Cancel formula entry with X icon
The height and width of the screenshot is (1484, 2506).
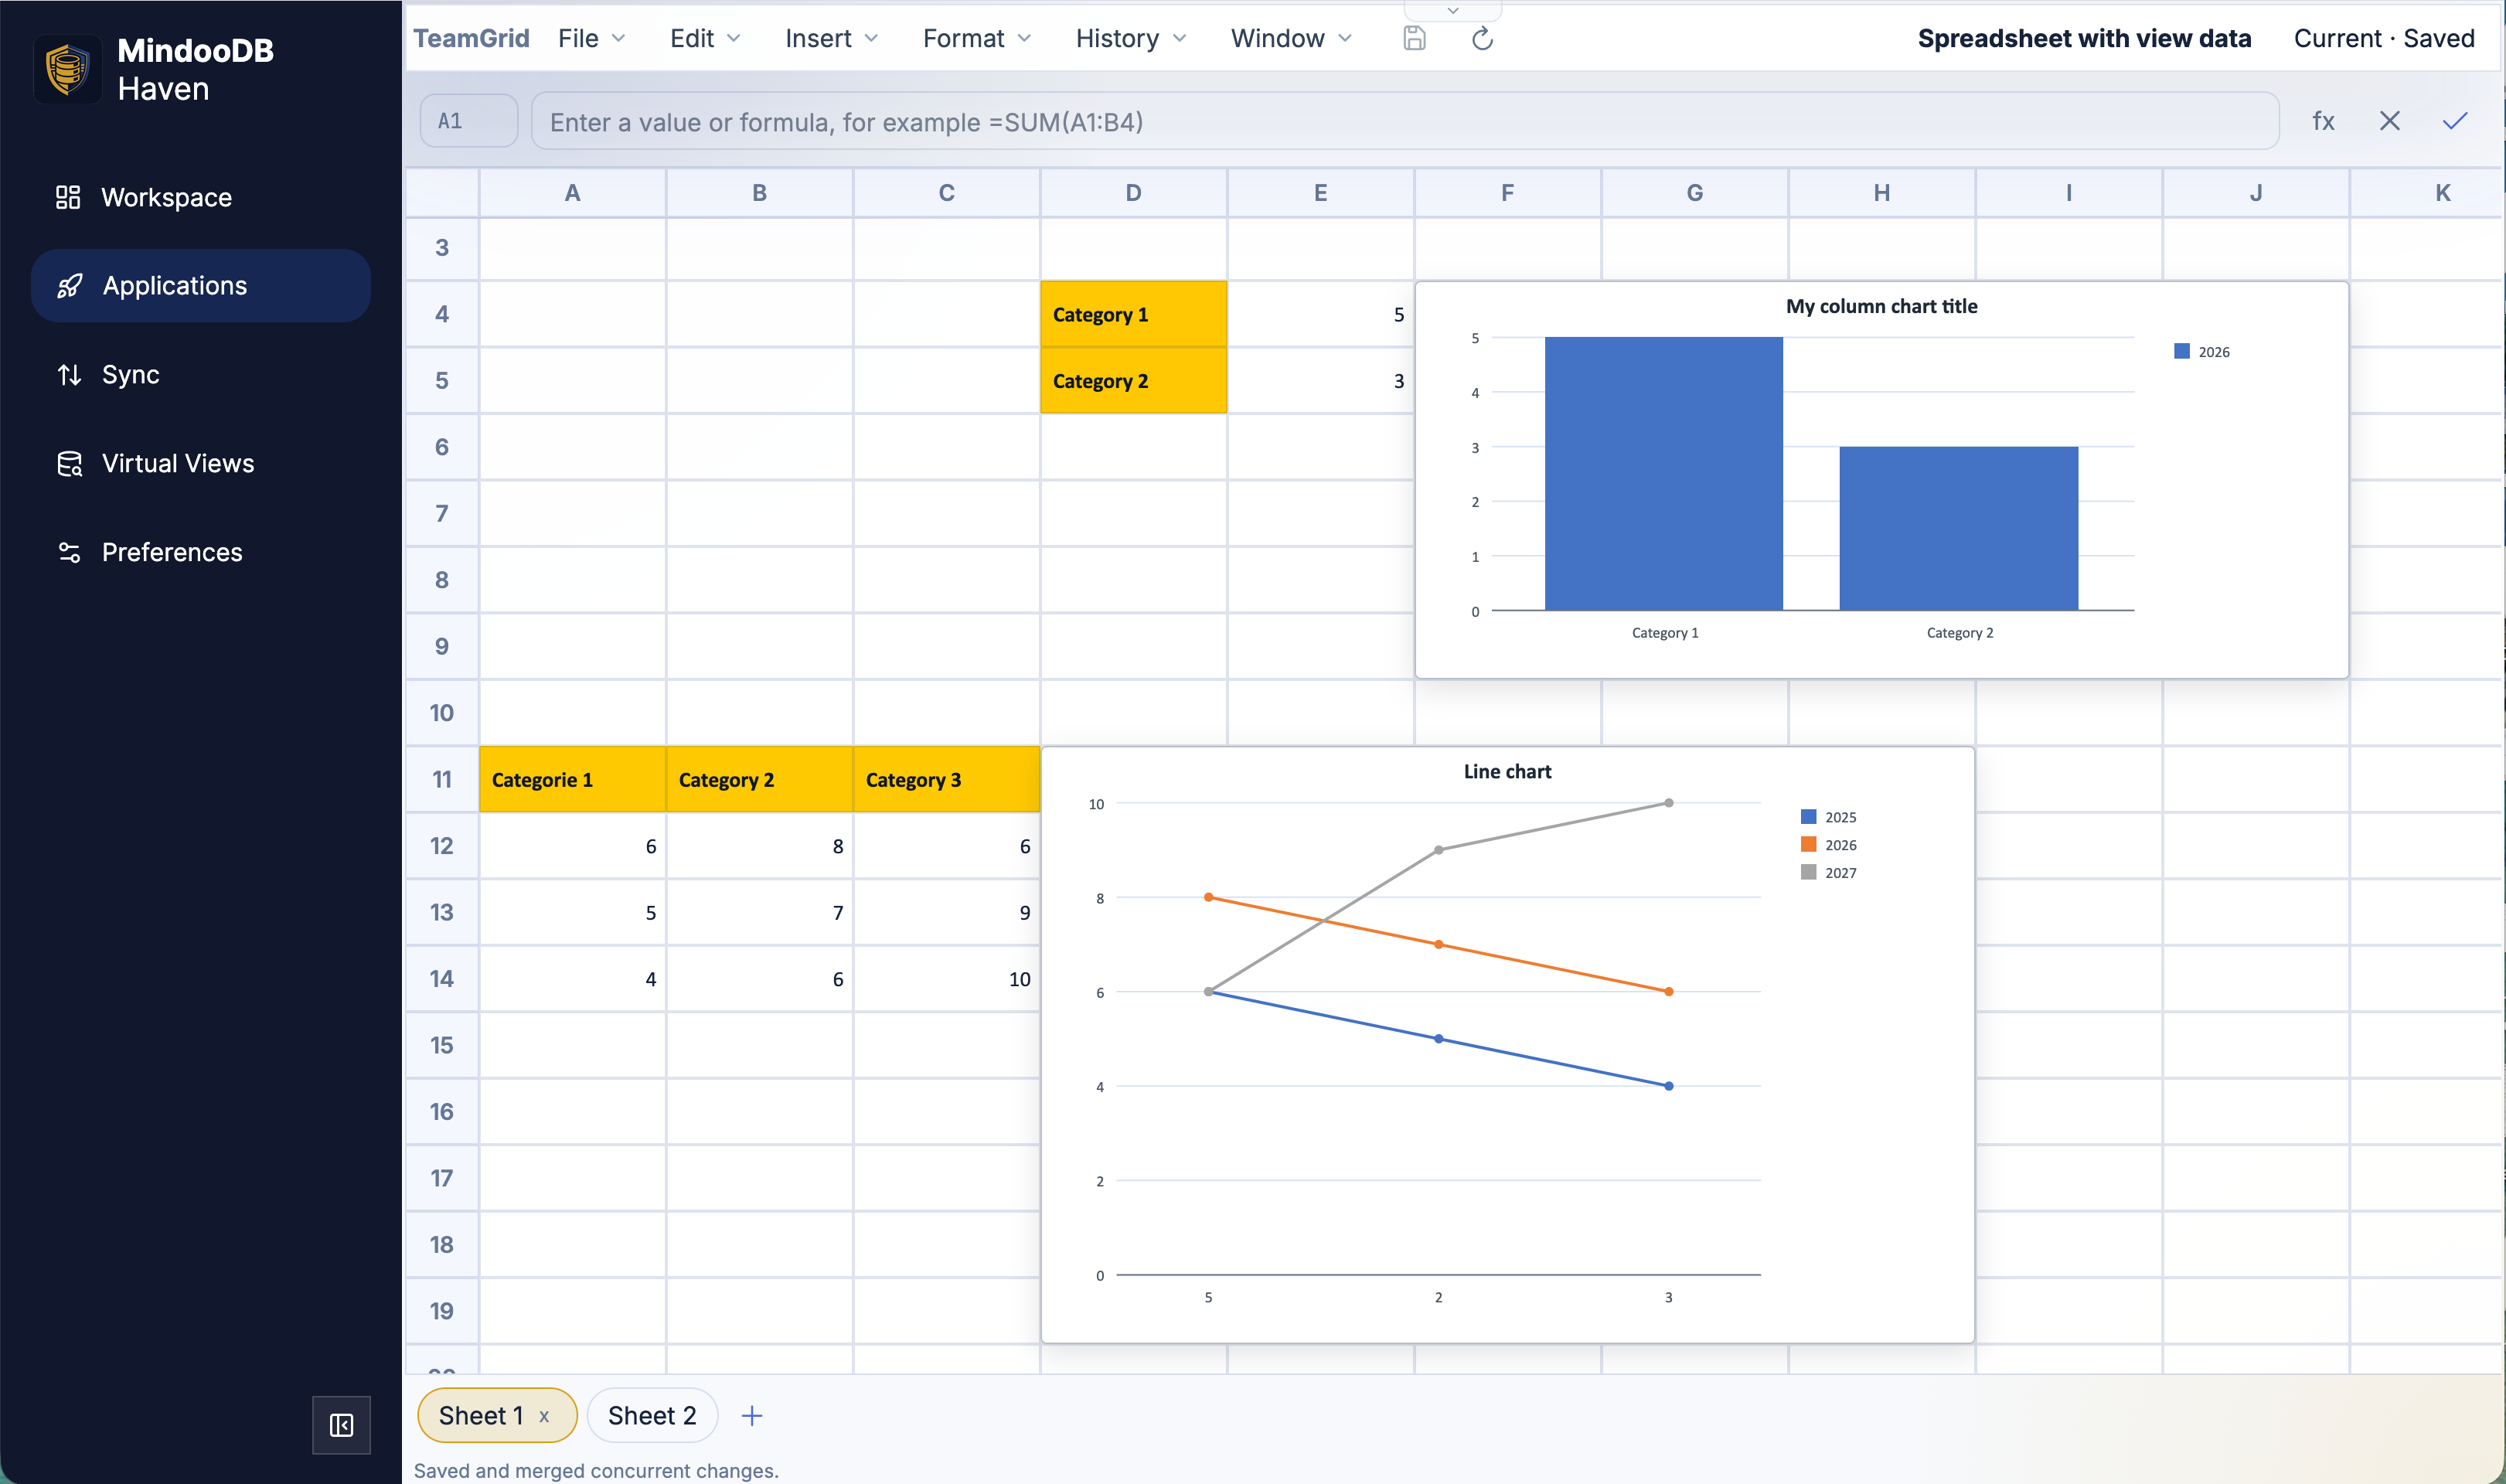coord(2389,121)
